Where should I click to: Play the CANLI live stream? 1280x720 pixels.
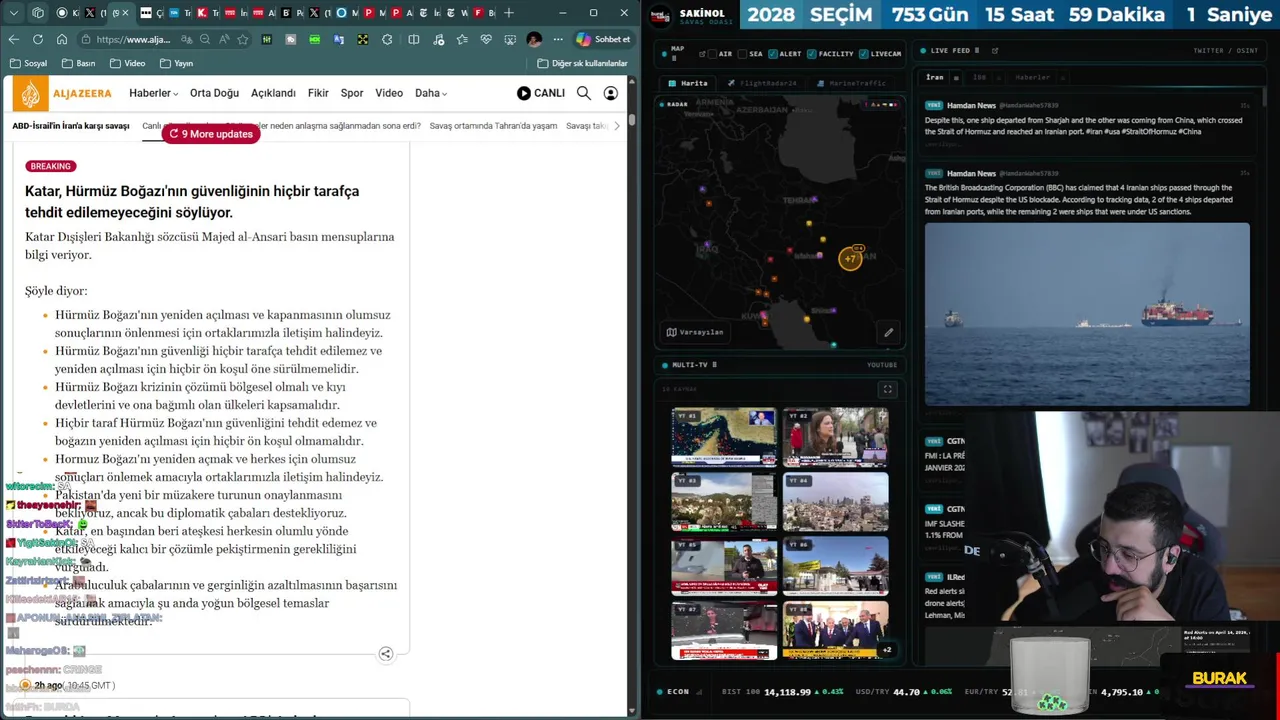tap(541, 93)
